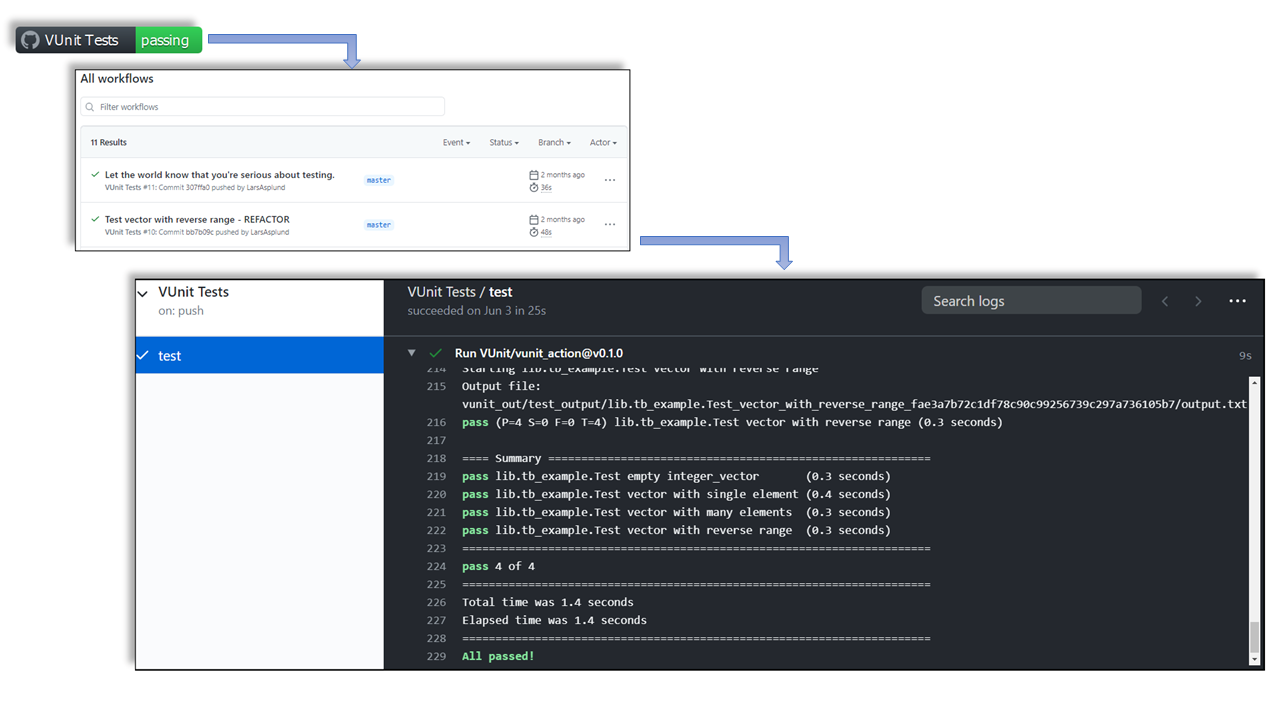Viewport: 1280px width, 720px height.
Task: Click the VUnit Tests breadcrumb in the log header
Action: pos(441,292)
